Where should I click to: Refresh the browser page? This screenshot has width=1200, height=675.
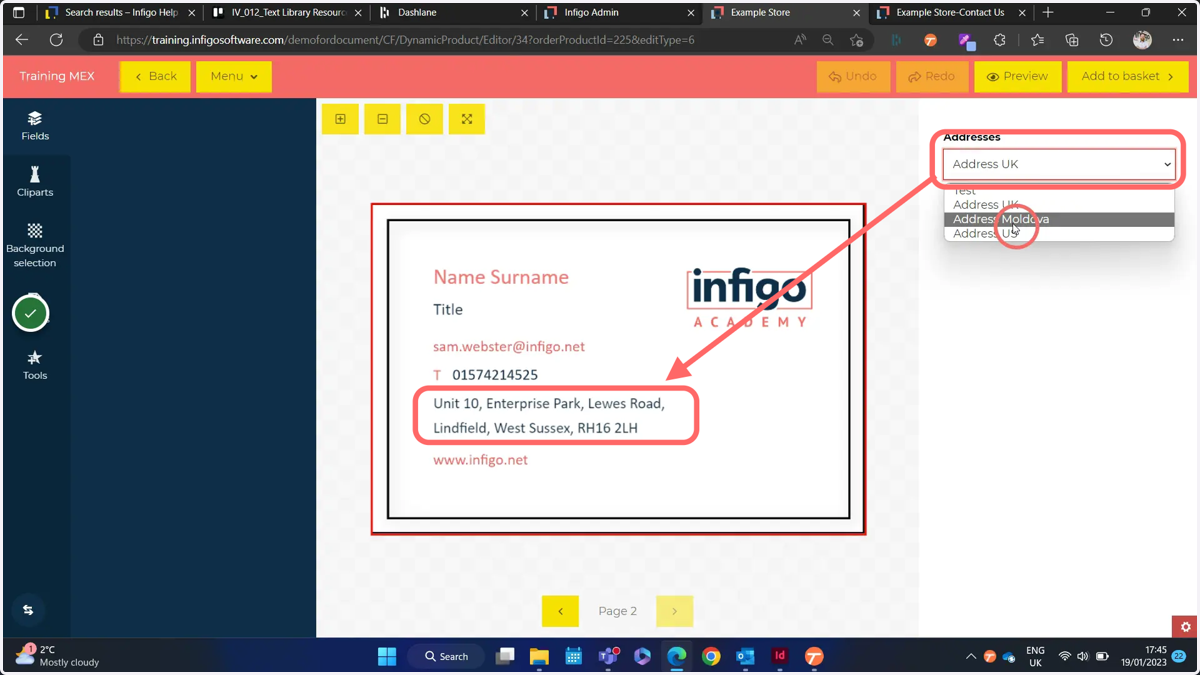tap(56, 40)
